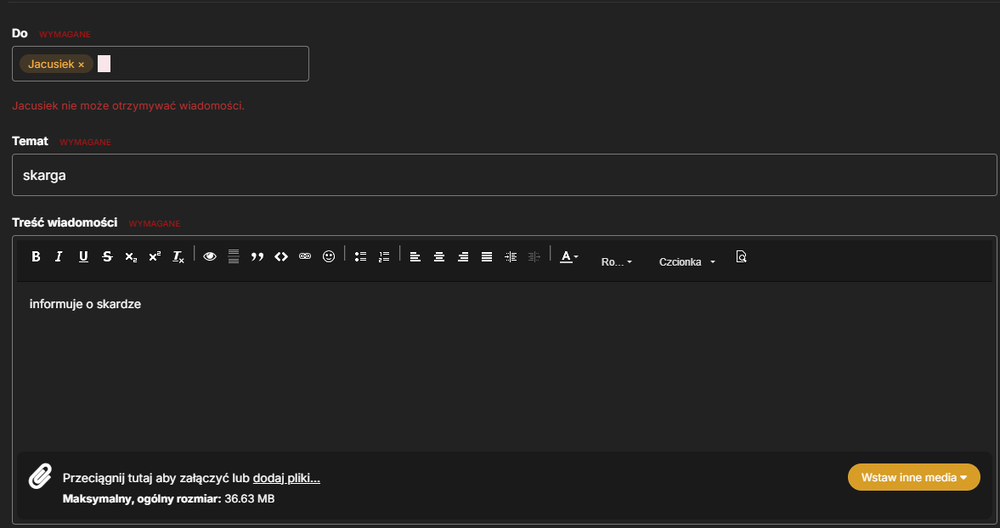This screenshot has height=528, width=1000.
Task: Toggle bold text formatting
Action: pyautogui.click(x=36, y=256)
